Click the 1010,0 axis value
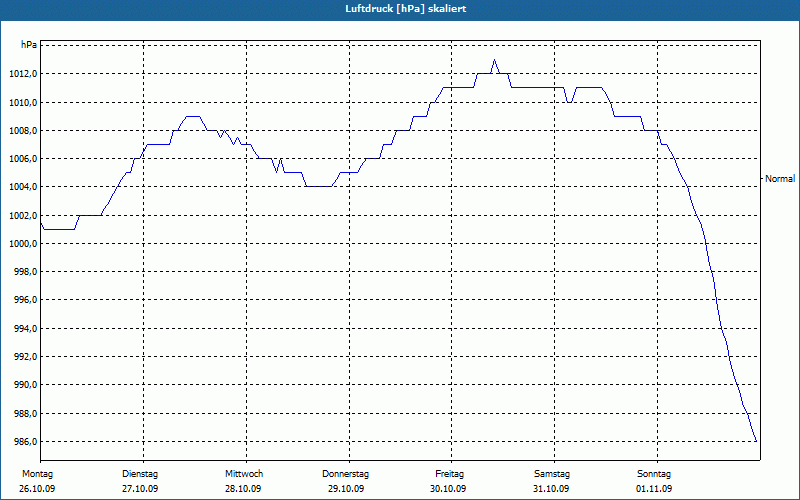The width and height of the screenshot is (800, 500). (x=23, y=103)
